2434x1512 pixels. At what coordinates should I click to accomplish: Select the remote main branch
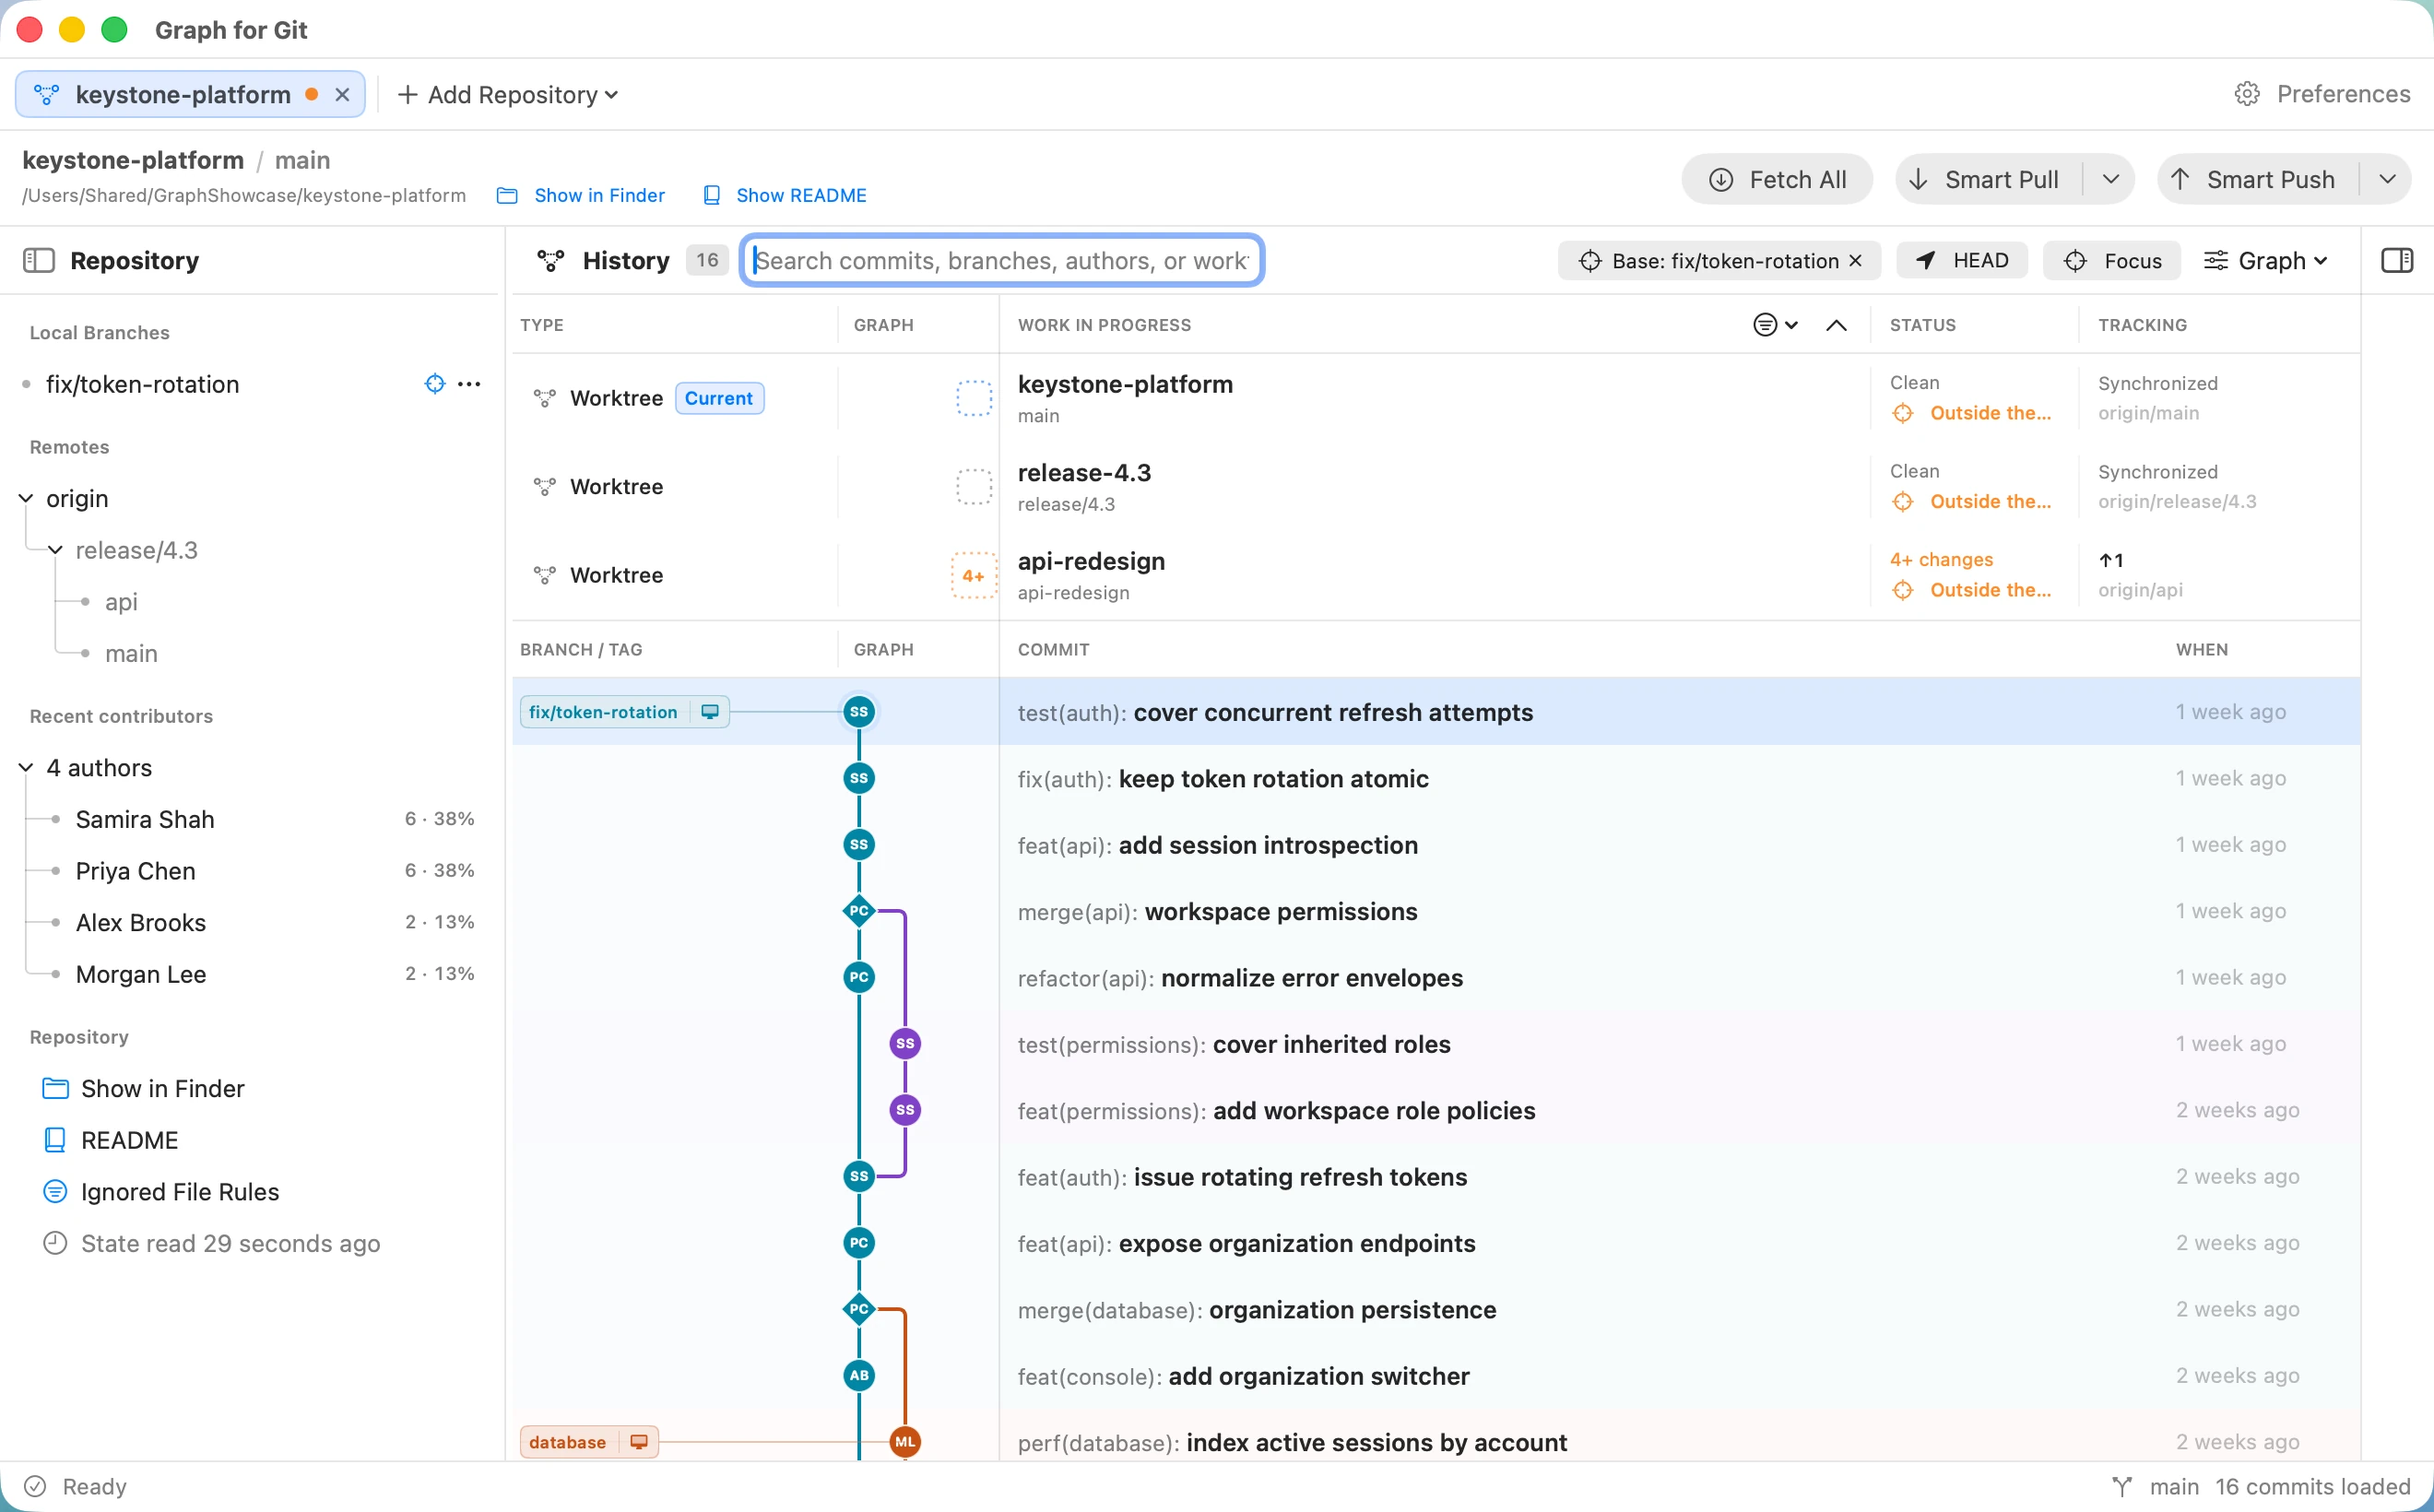[x=131, y=654]
